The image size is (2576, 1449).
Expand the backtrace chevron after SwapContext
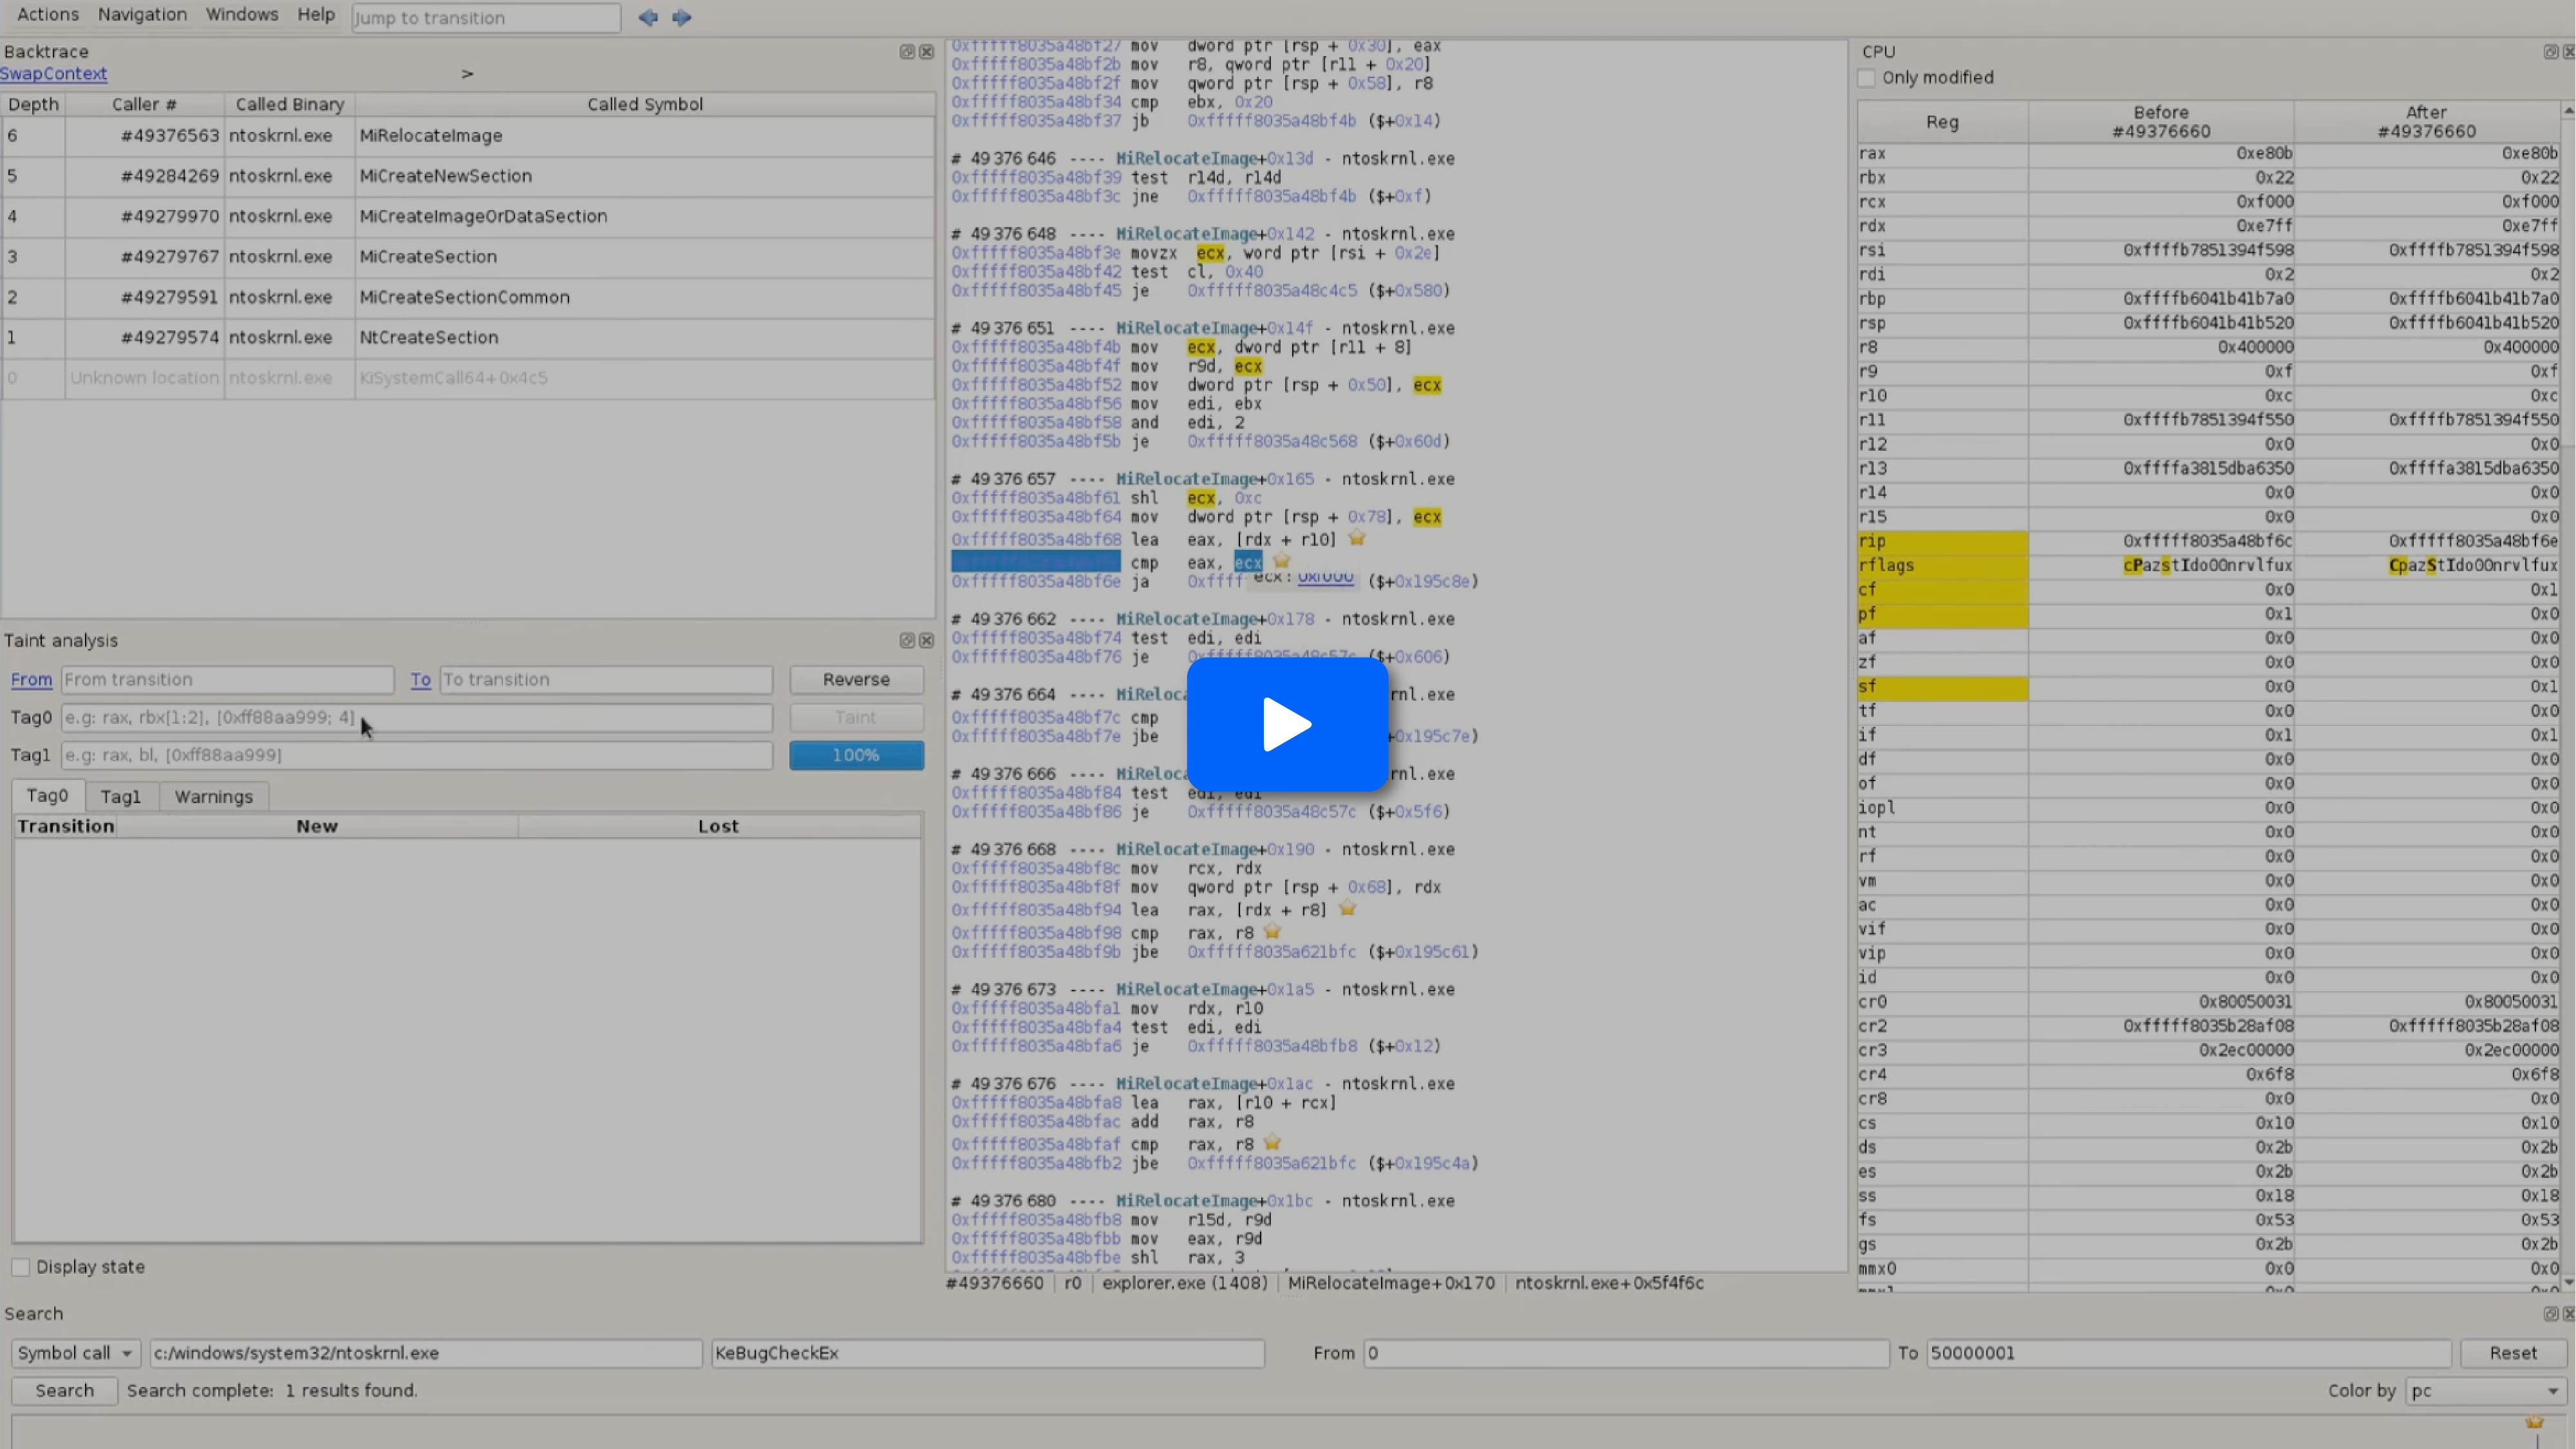tap(467, 74)
